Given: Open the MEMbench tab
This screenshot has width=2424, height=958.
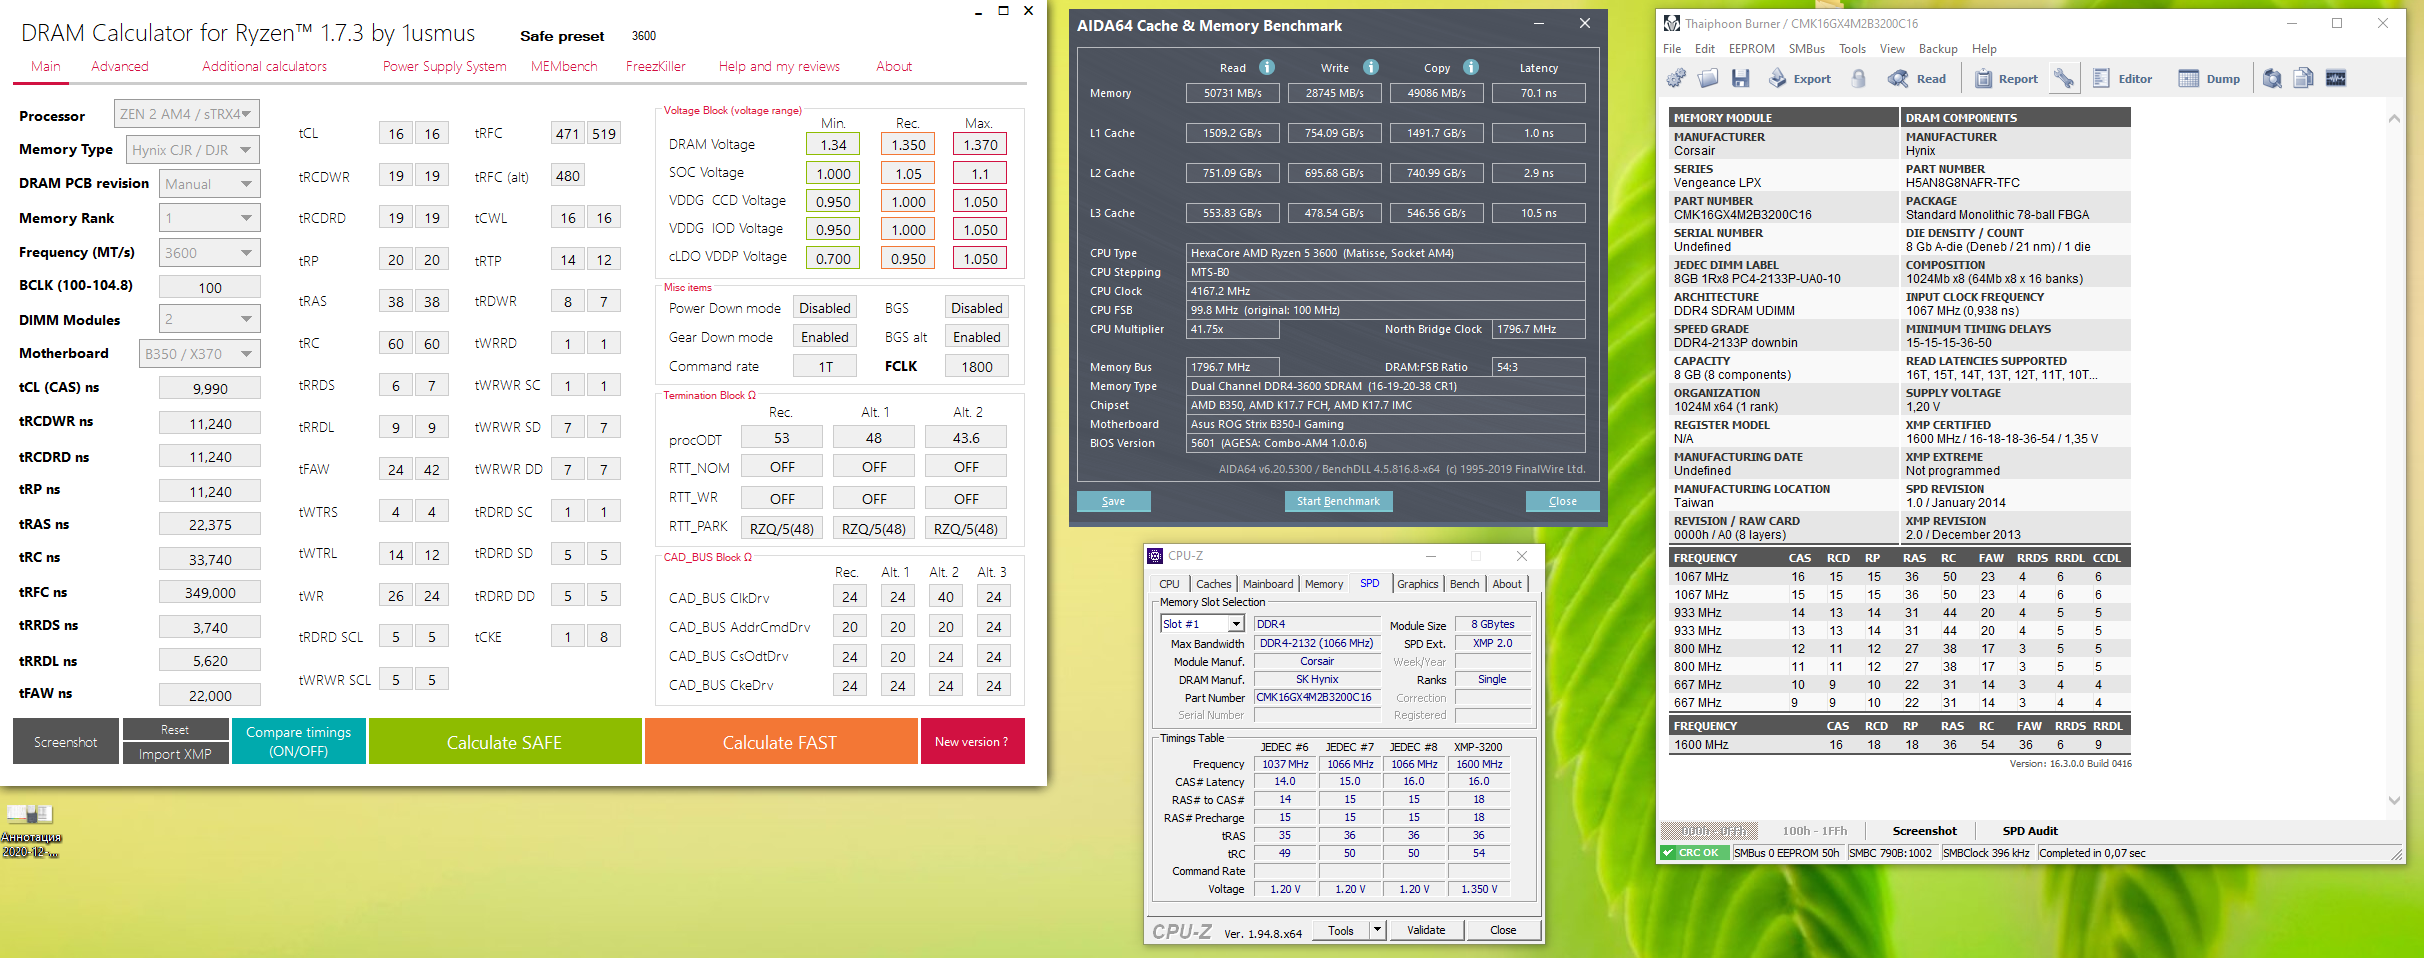Looking at the screenshot, I should click(x=564, y=66).
